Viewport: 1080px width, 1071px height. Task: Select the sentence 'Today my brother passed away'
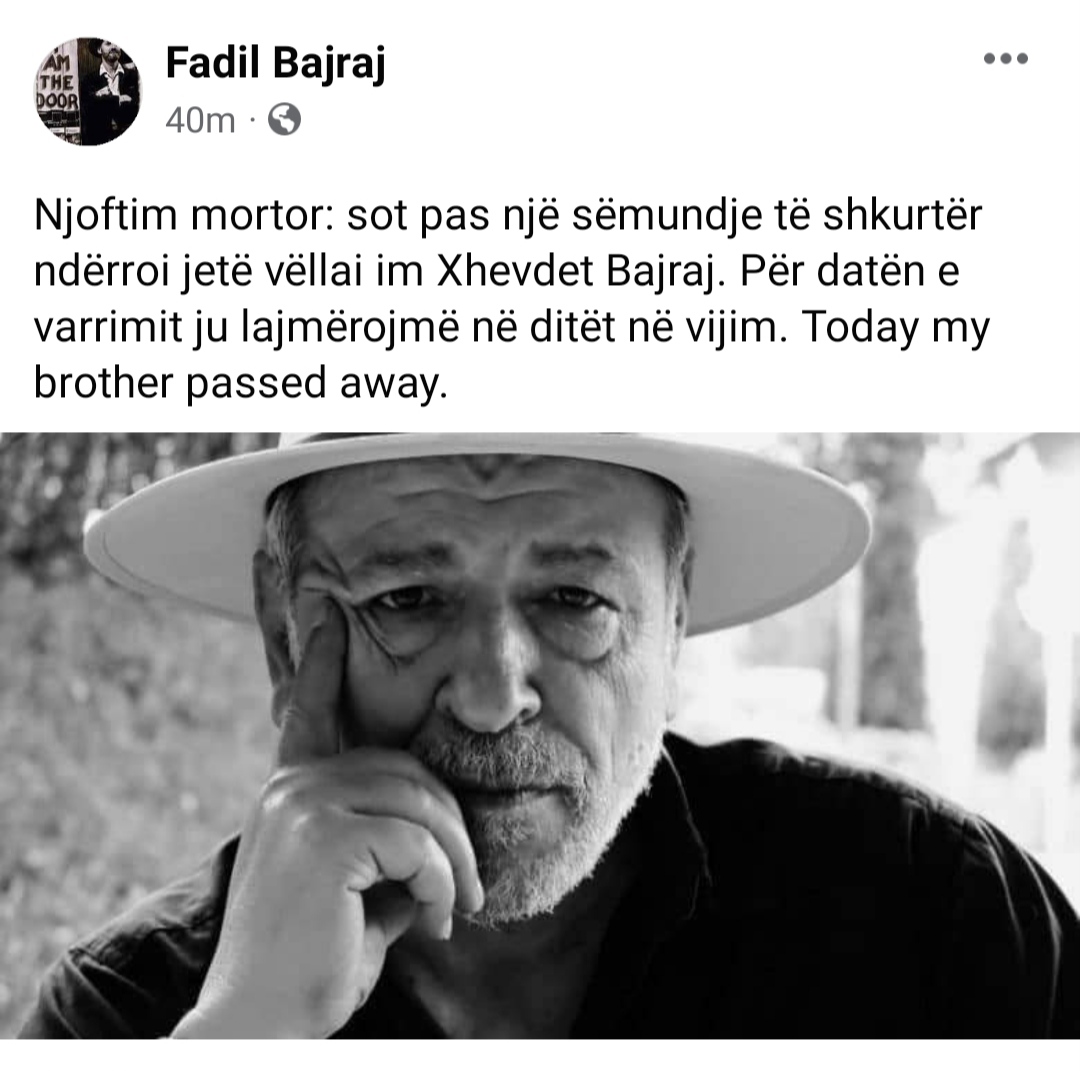coord(512,355)
